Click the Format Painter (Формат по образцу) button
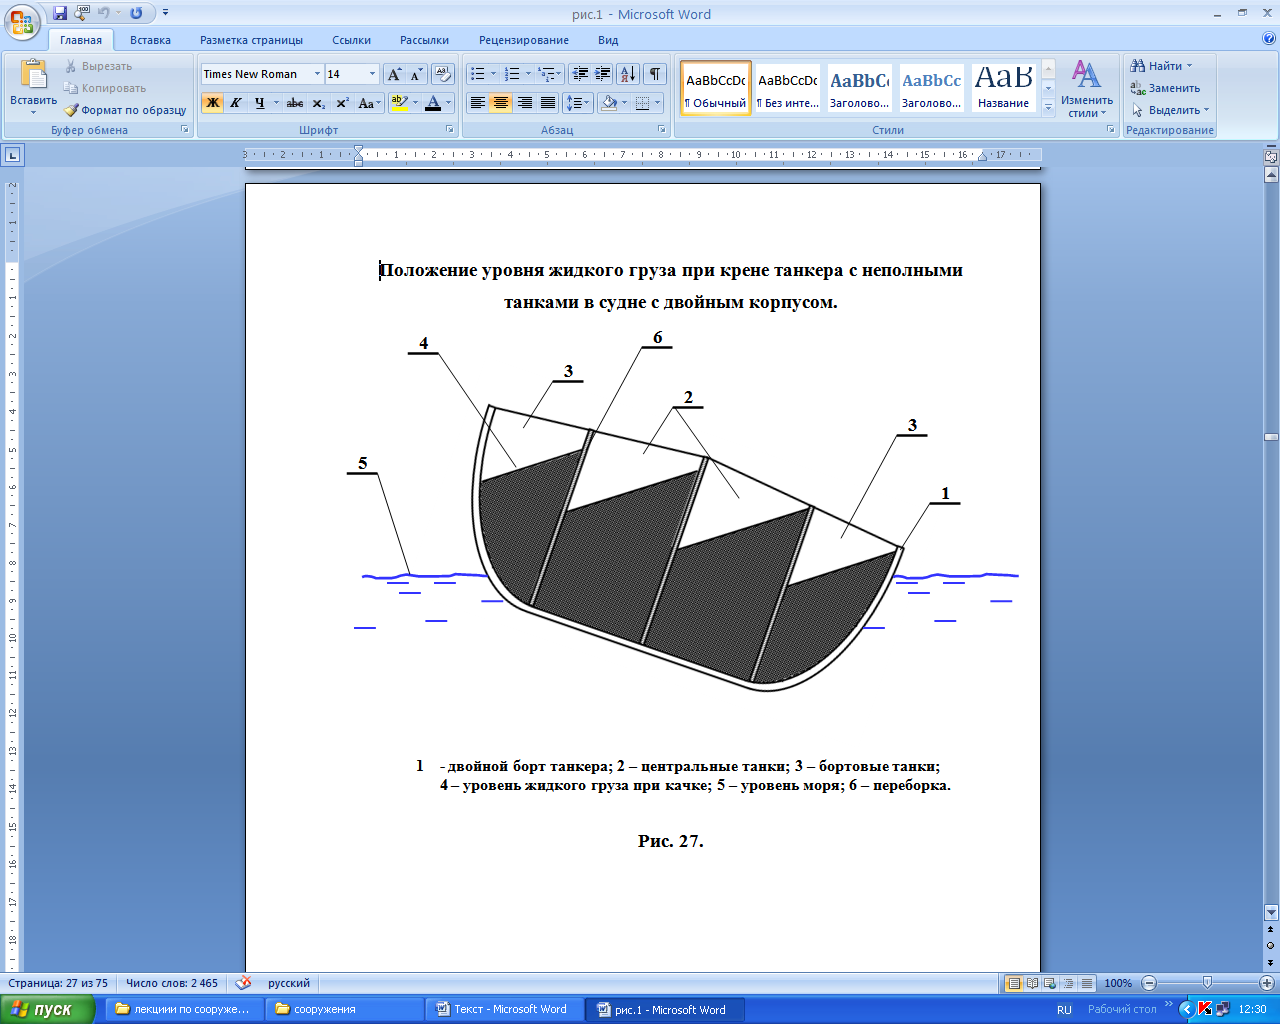1280x1024 pixels. coord(126,110)
